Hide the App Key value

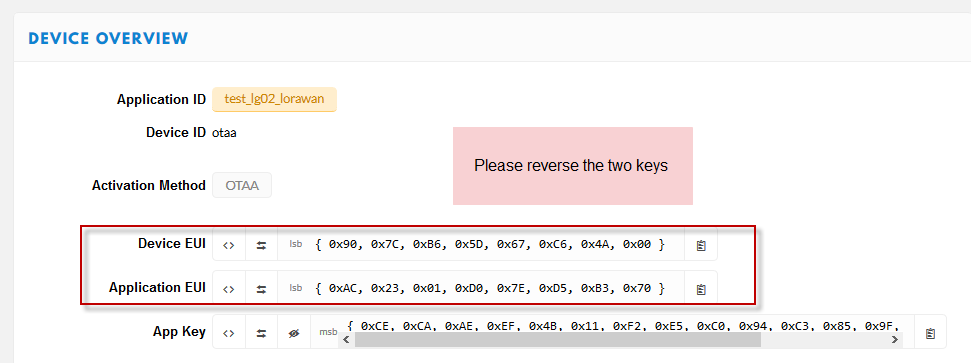pyautogui.click(x=294, y=333)
